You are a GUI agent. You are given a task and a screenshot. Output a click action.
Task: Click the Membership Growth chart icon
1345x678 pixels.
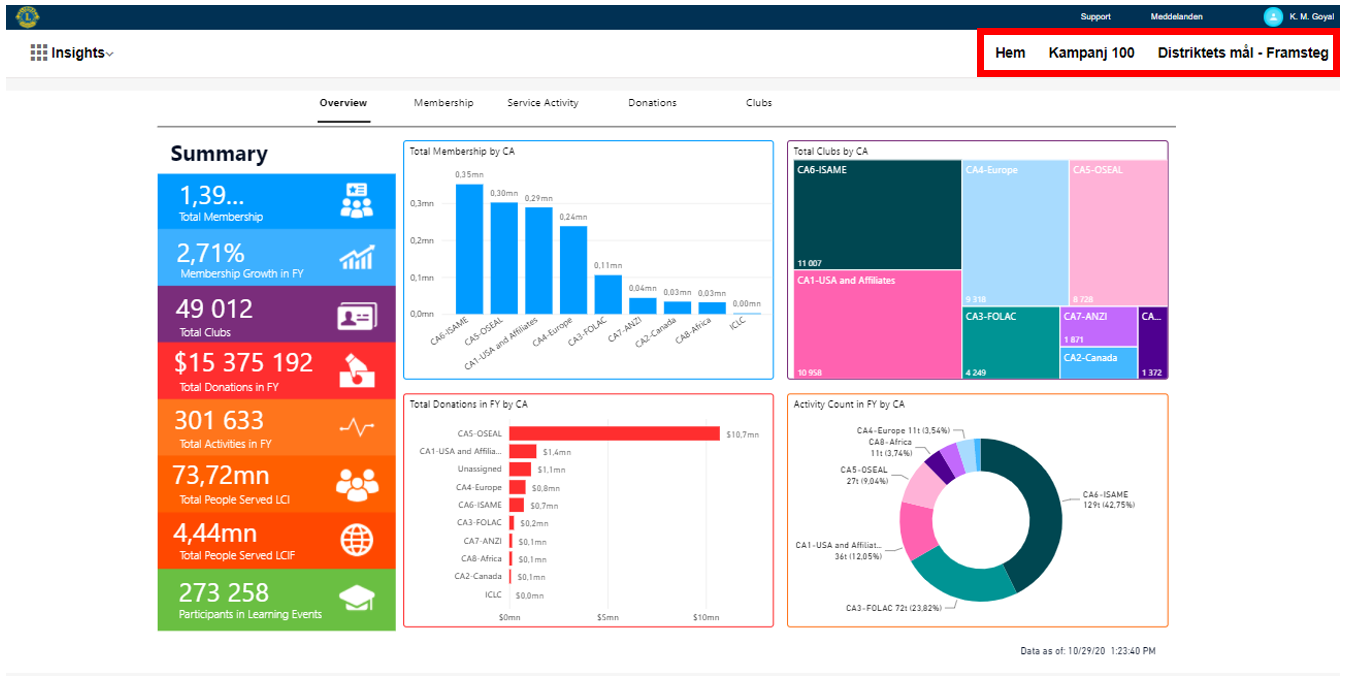coord(356,258)
